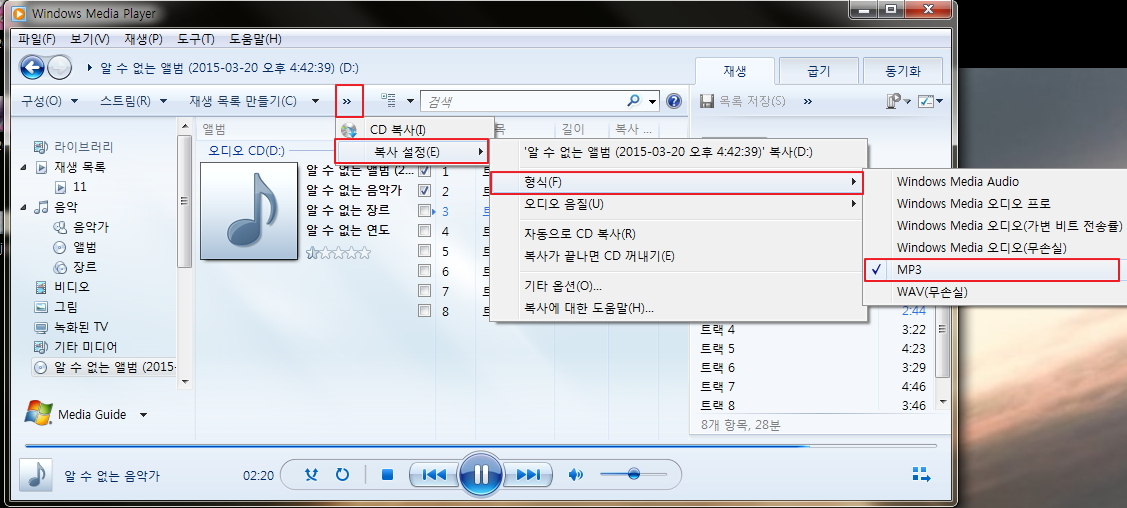Viewport: 1127px width, 508px height.
Task: Switch to the 굽기 tab
Action: click(819, 70)
